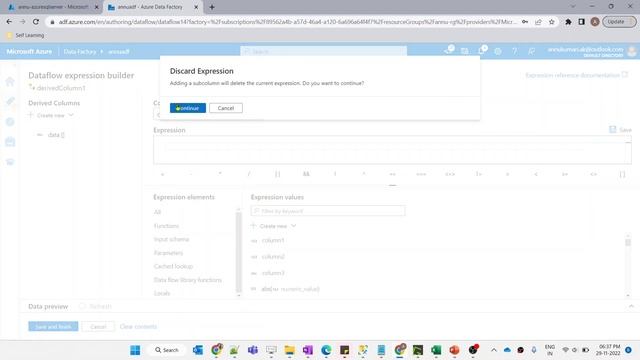The image size is (640, 360).
Task: Insert the && operator
Action: [x=306, y=174]
